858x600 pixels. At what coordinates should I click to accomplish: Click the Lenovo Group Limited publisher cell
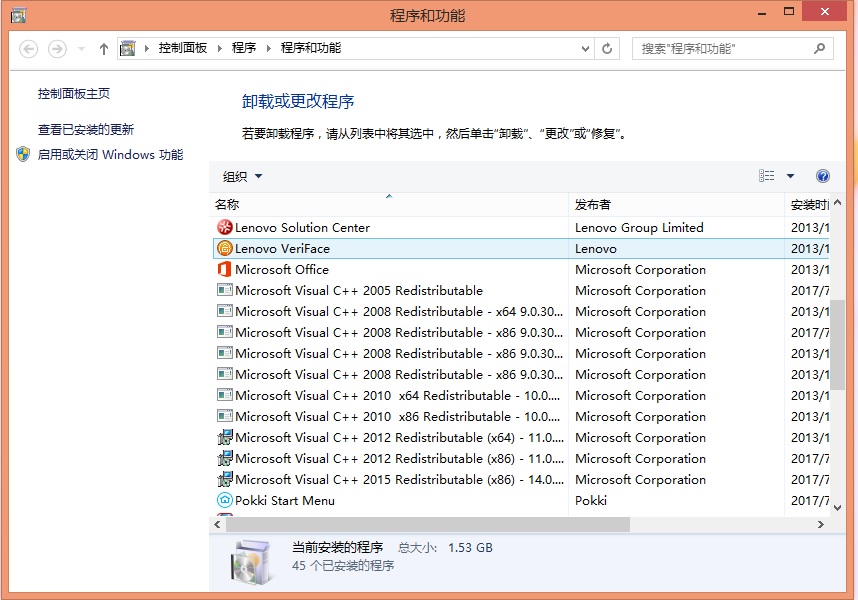pyautogui.click(x=639, y=228)
